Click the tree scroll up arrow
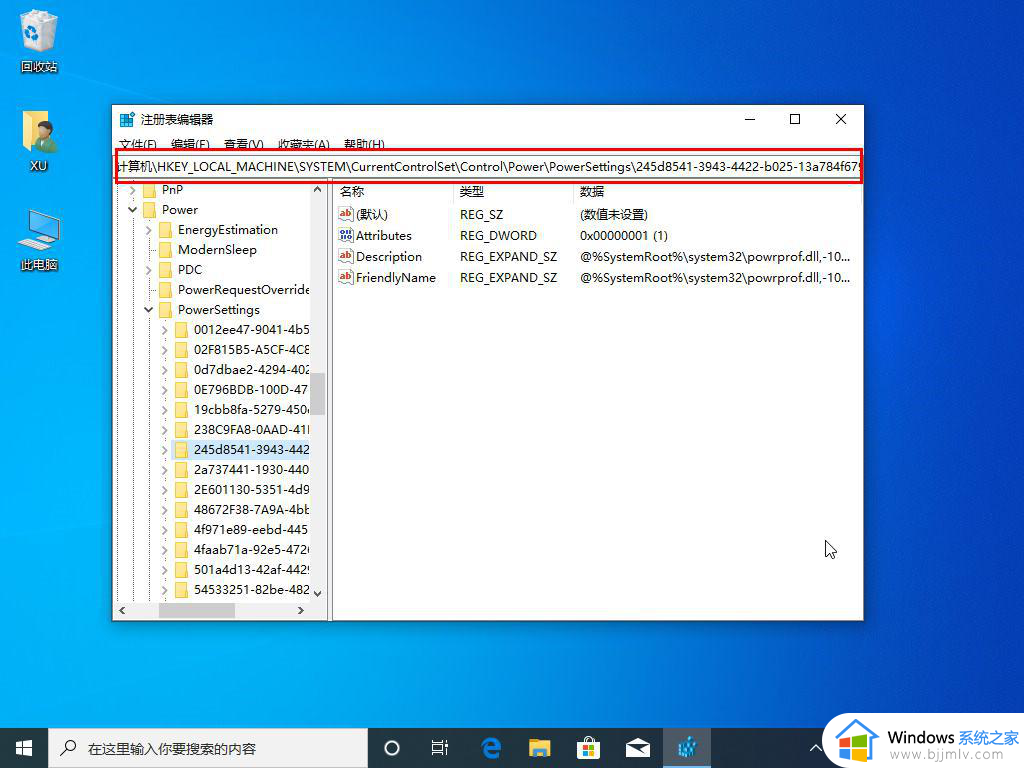The width and height of the screenshot is (1024, 768). coord(317,190)
